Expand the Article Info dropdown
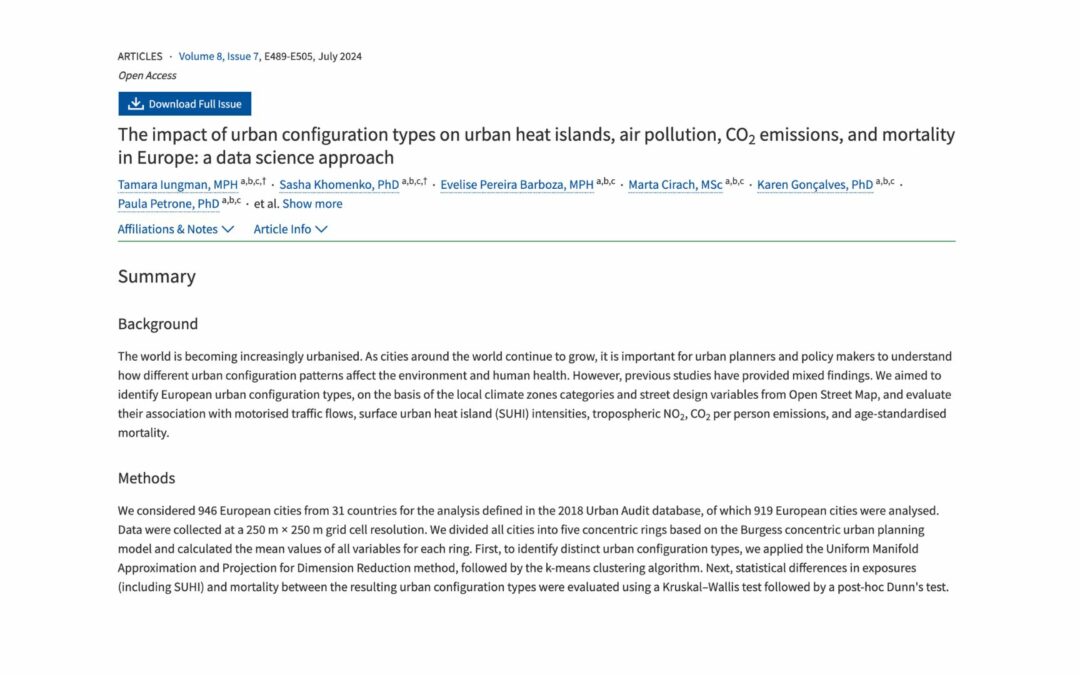 [290, 229]
